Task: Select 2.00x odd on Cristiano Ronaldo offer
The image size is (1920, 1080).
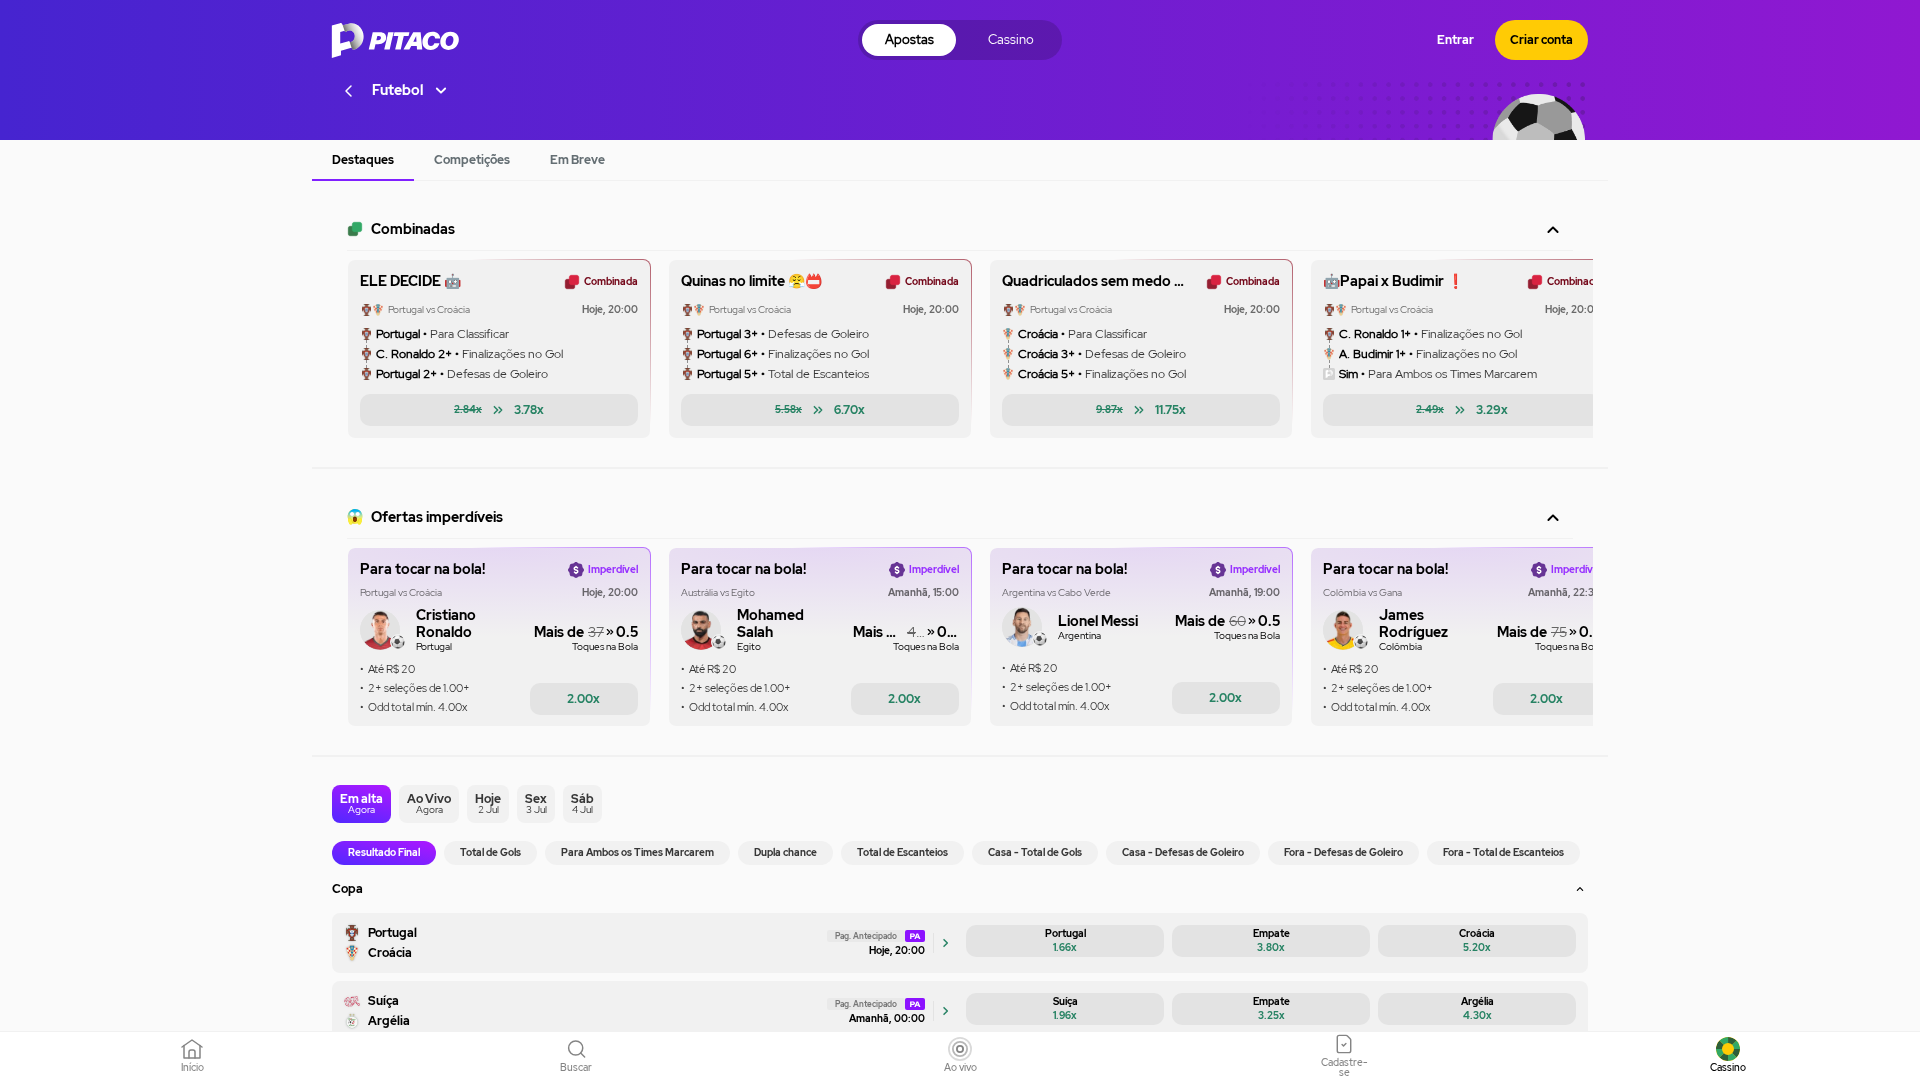Action: tap(584, 699)
